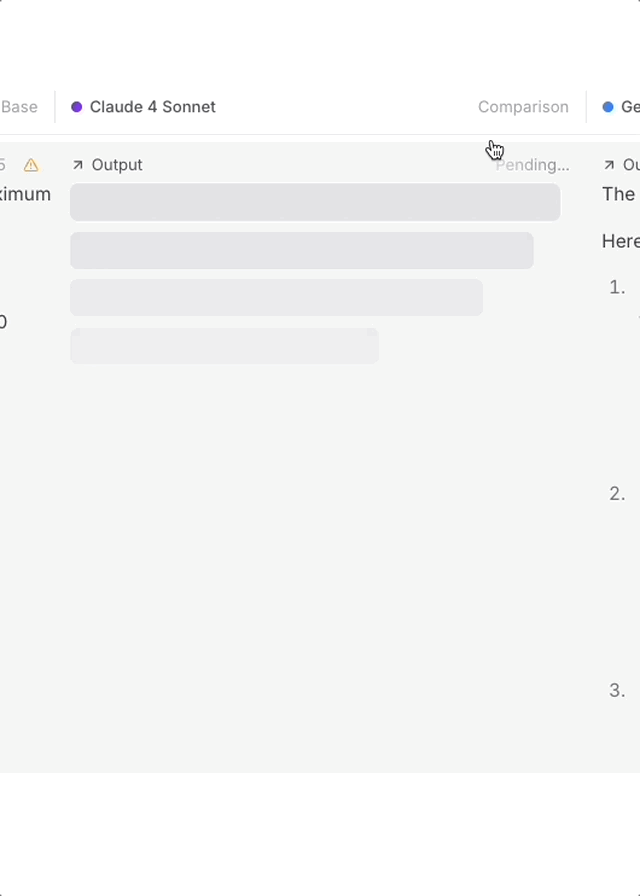Click the Pending status text
The image size is (640, 896).
[532, 165]
